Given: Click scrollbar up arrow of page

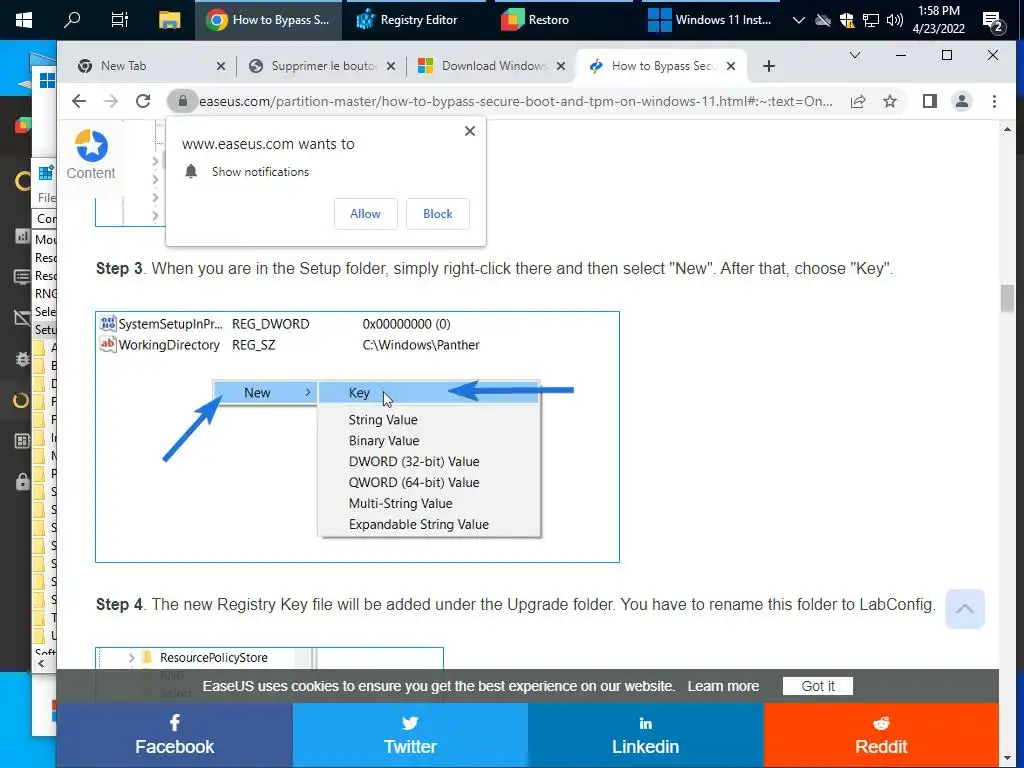Looking at the screenshot, I should click(1007, 129).
